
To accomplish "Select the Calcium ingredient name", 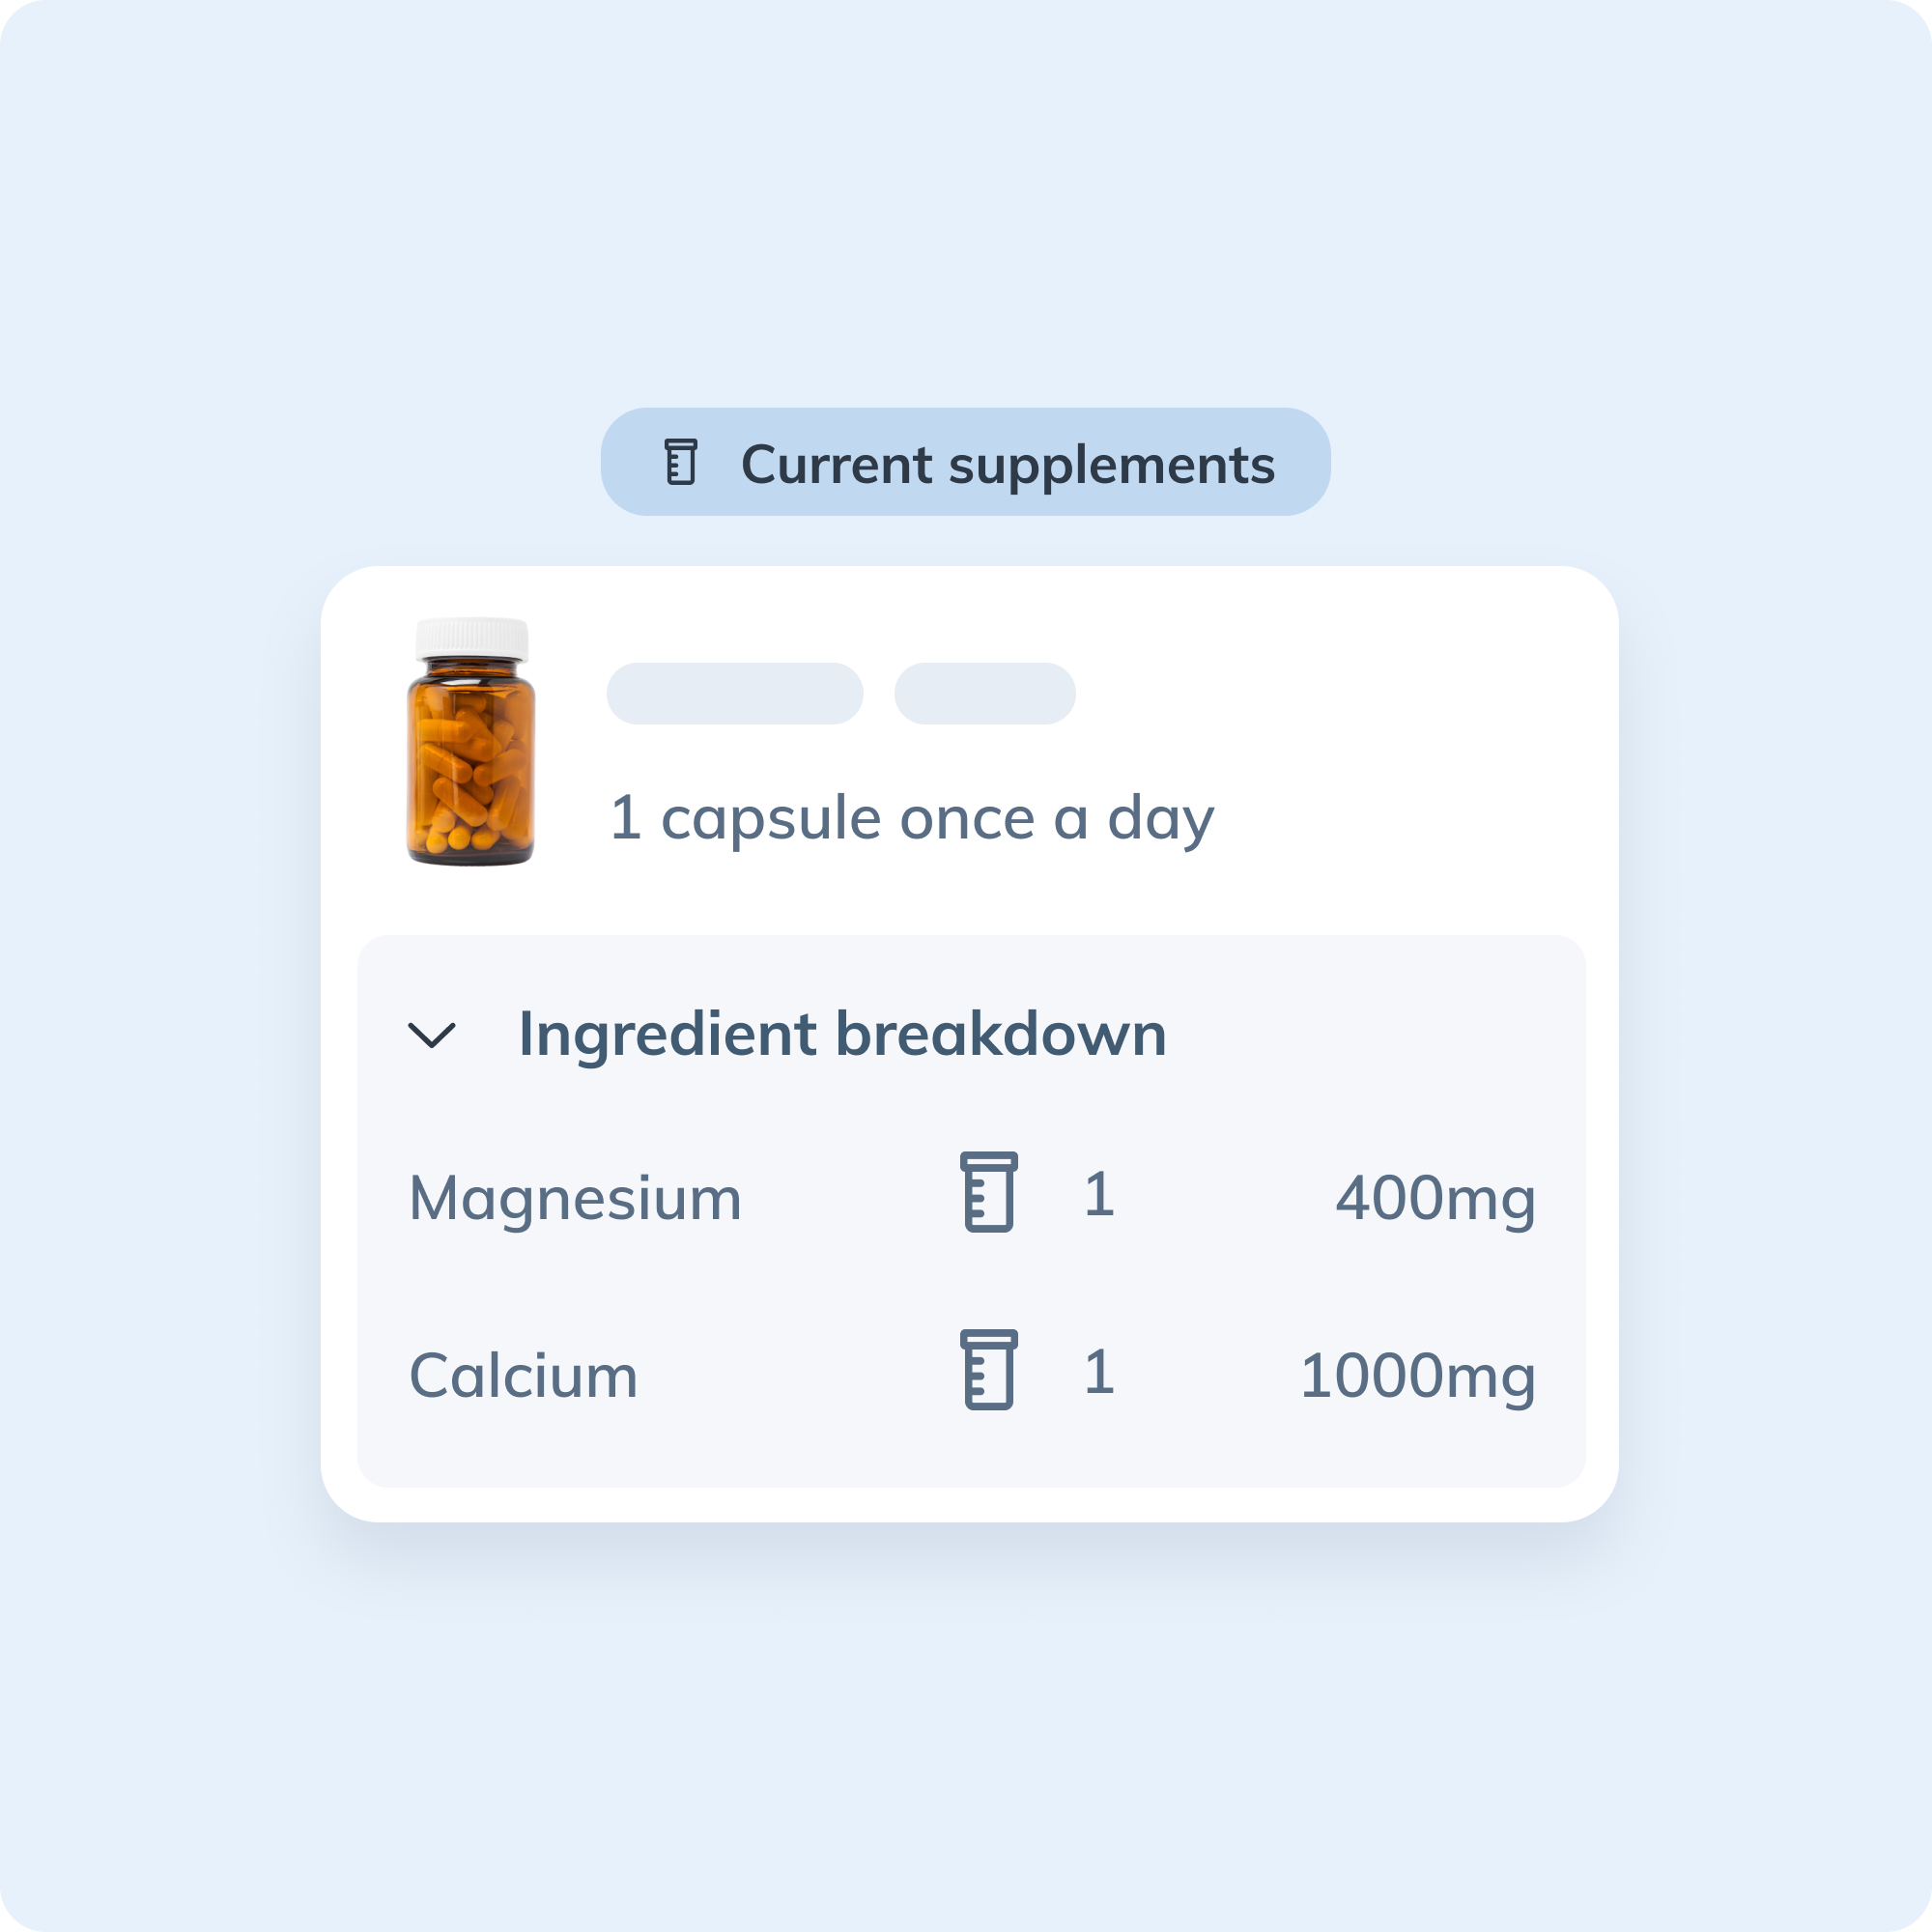I will click(523, 1376).
